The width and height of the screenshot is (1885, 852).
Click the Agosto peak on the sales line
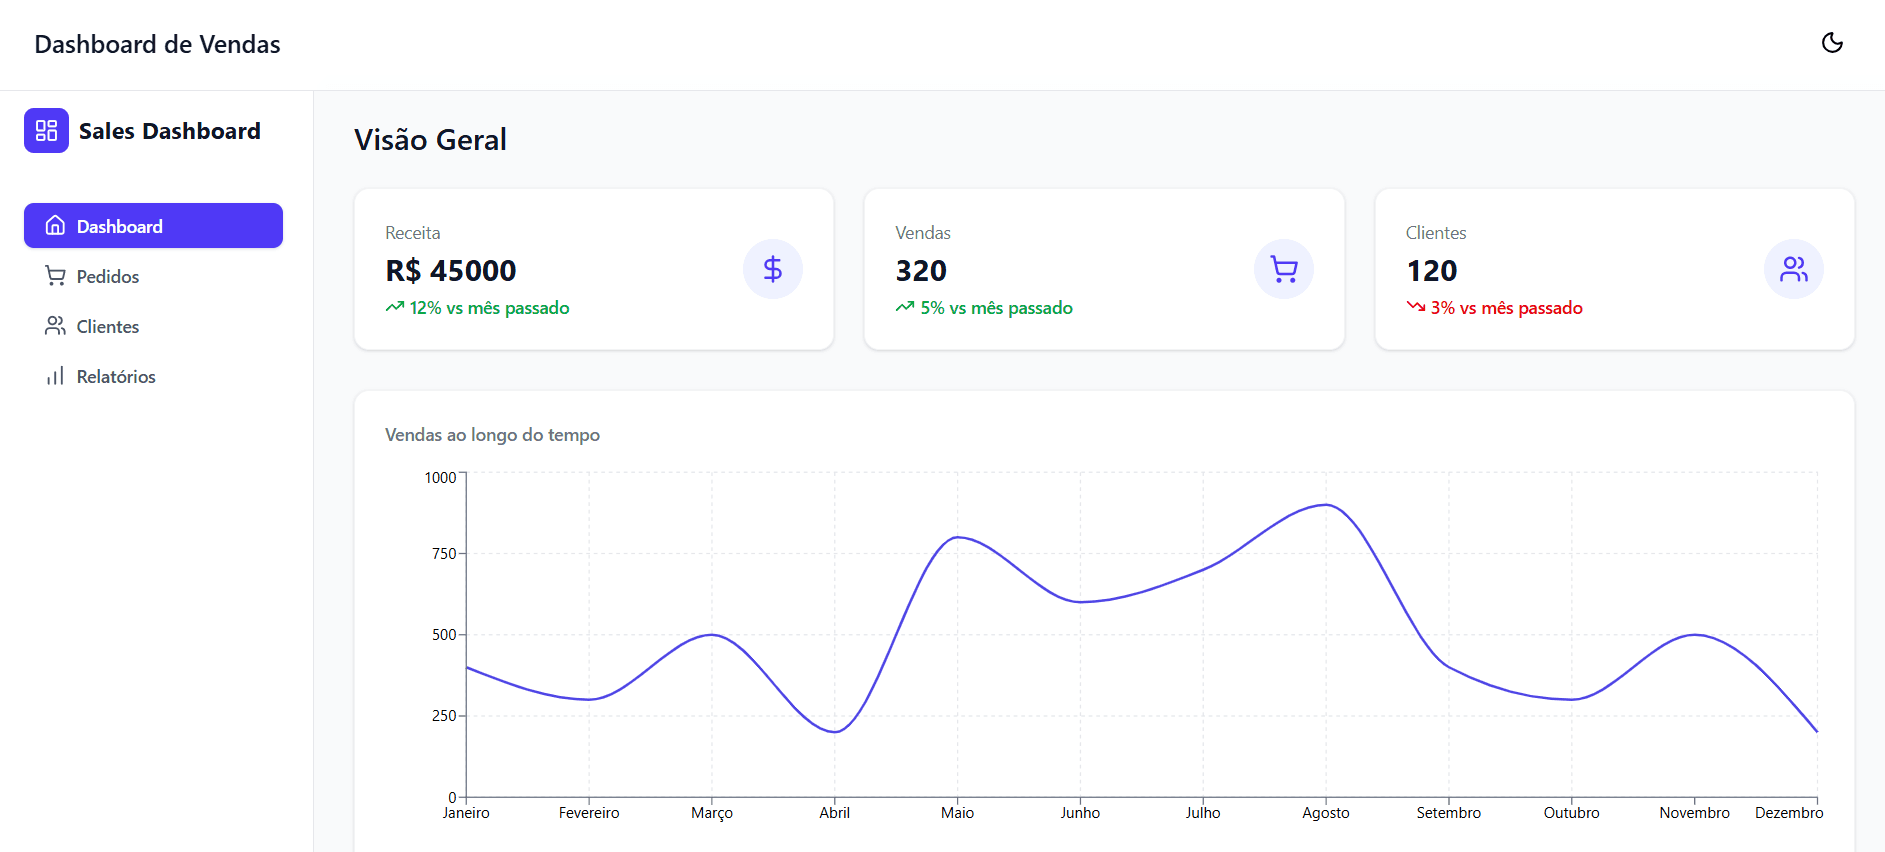(1326, 505)
